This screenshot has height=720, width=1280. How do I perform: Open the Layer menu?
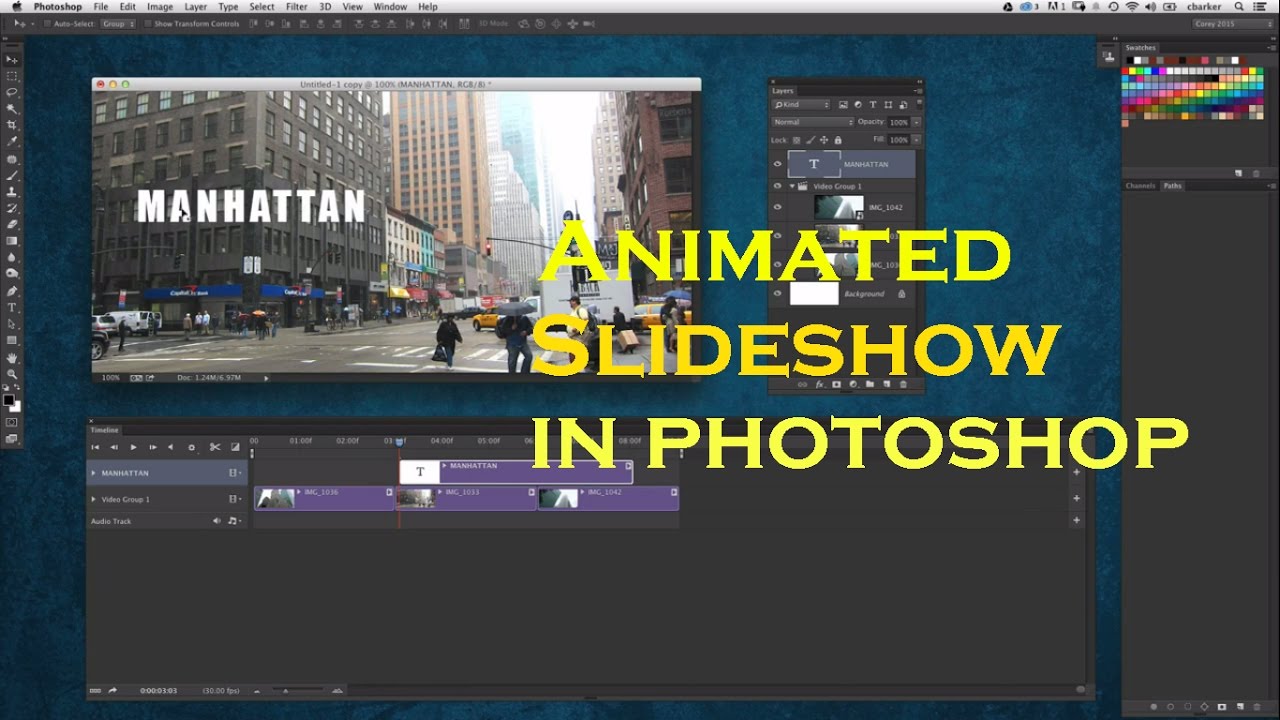[195, 7]
